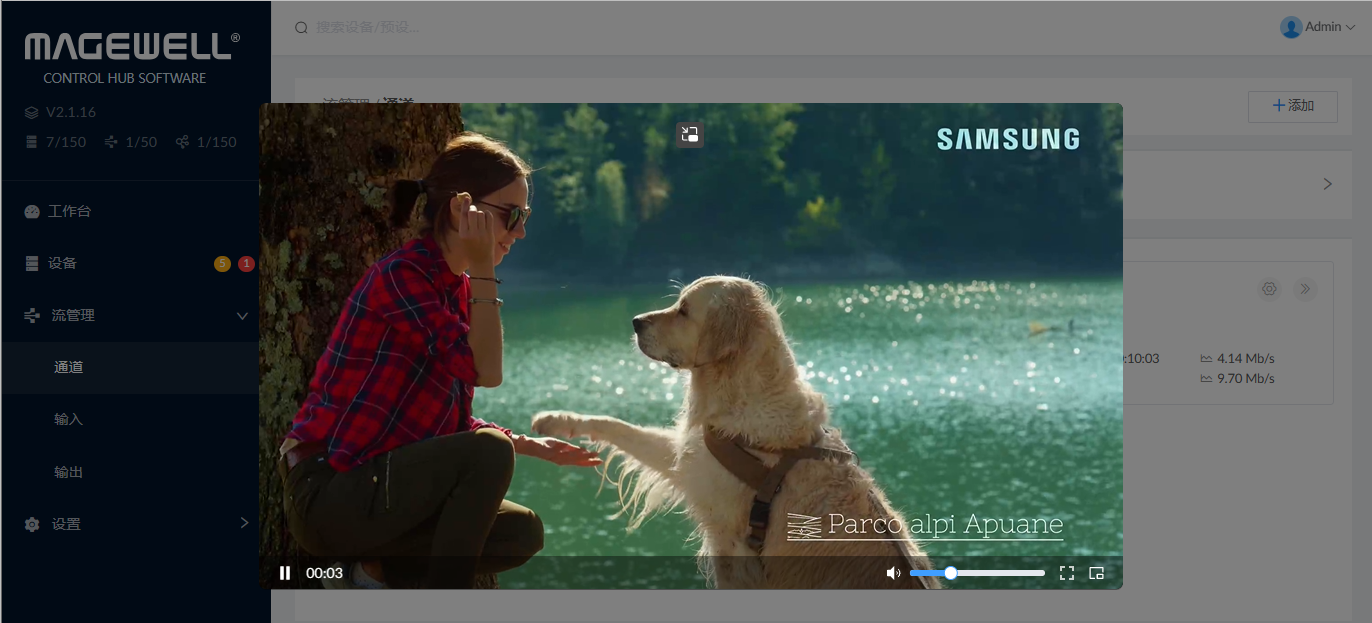Click the 1/150 count text
Viewport: 1372px width, 623px height.
tap(217, 142)
